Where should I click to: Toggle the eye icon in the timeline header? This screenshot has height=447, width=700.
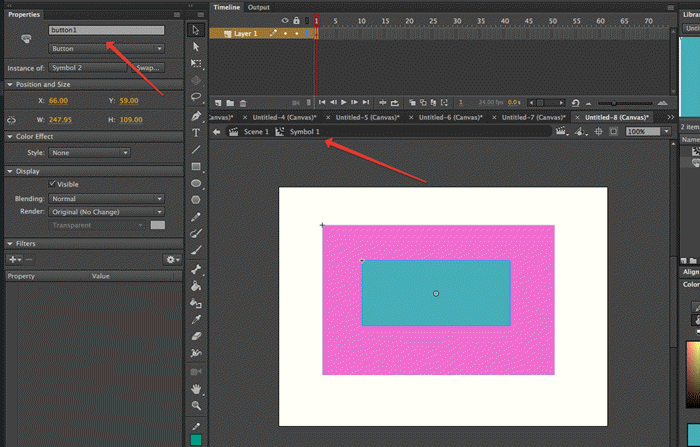285,20
